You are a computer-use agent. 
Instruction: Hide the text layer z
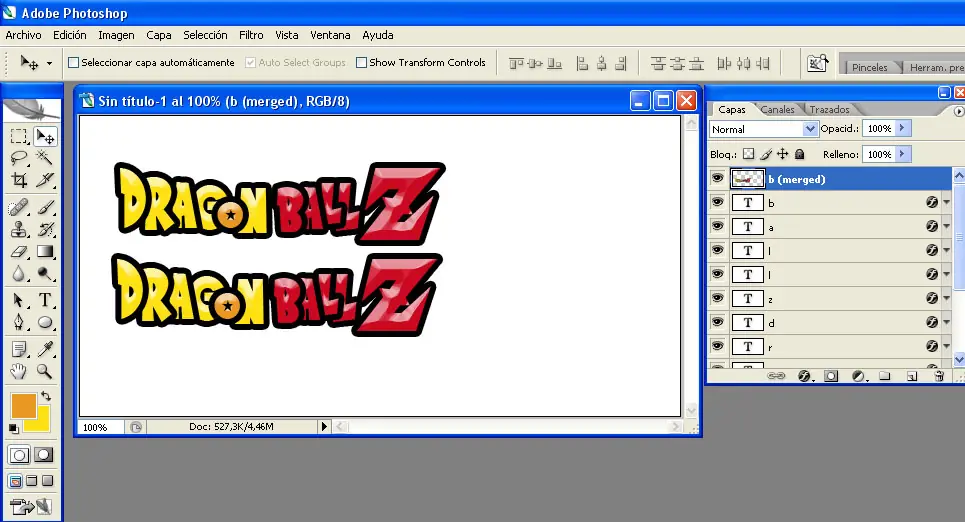pos(718,299)
